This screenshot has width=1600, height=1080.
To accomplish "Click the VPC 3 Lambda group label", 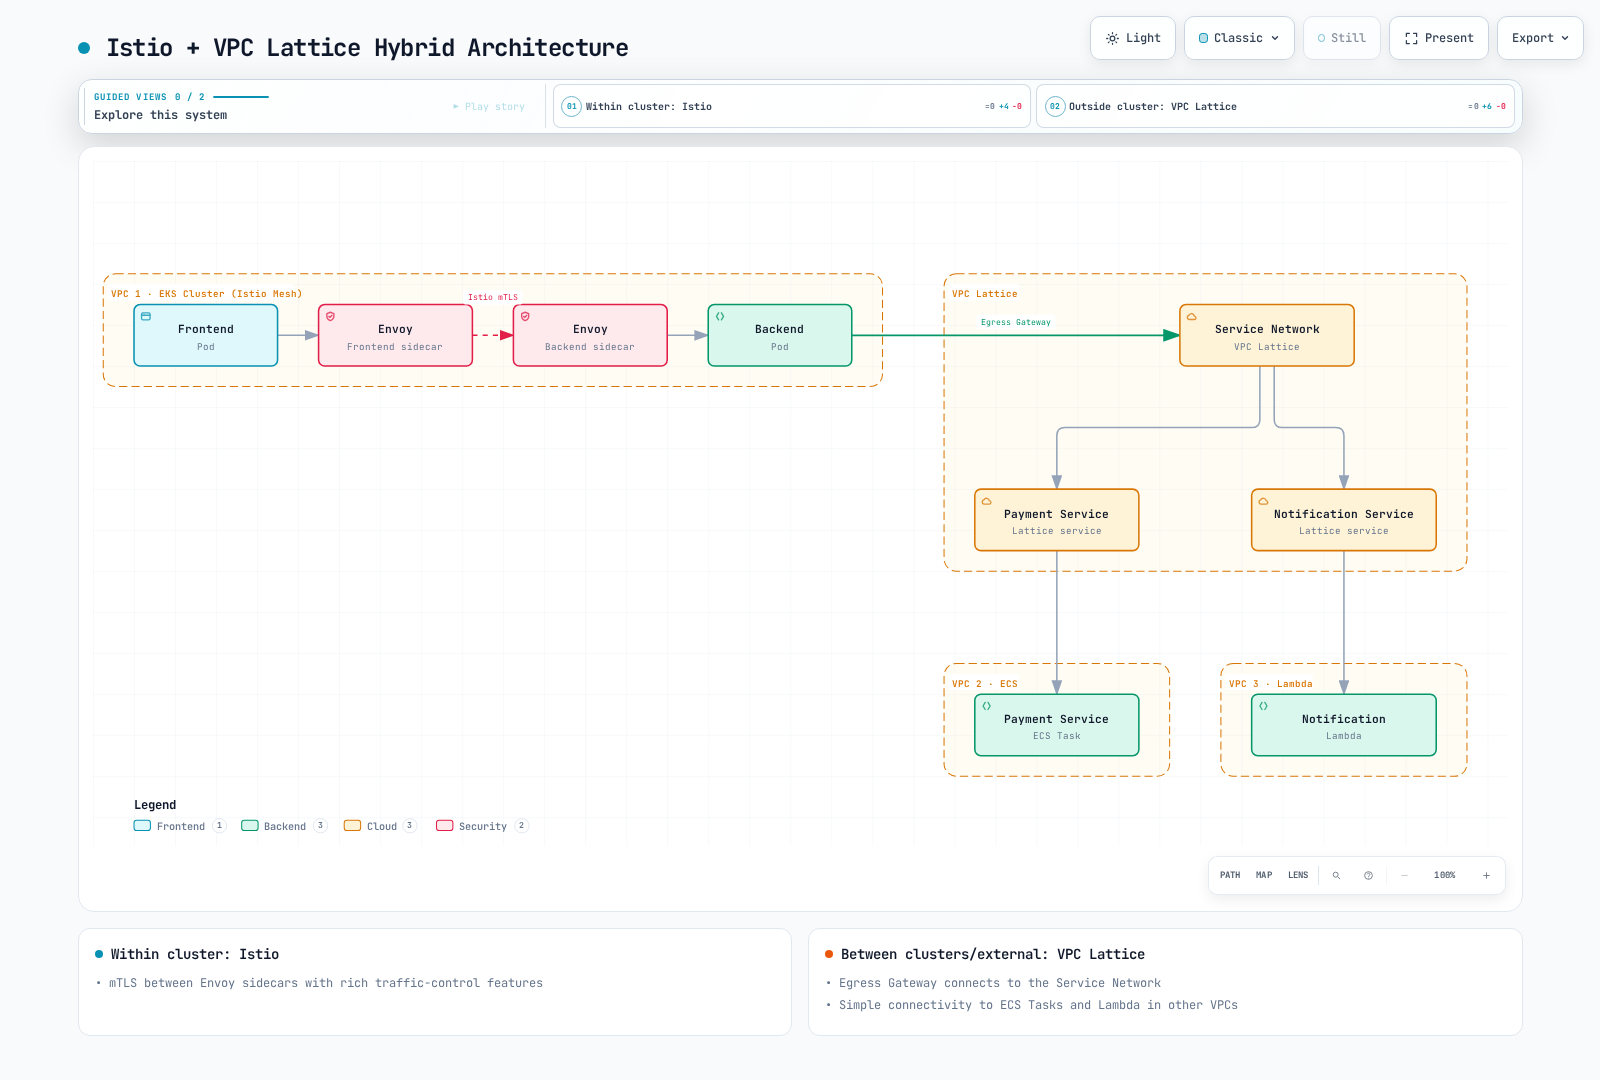I will click(1271, 684).
